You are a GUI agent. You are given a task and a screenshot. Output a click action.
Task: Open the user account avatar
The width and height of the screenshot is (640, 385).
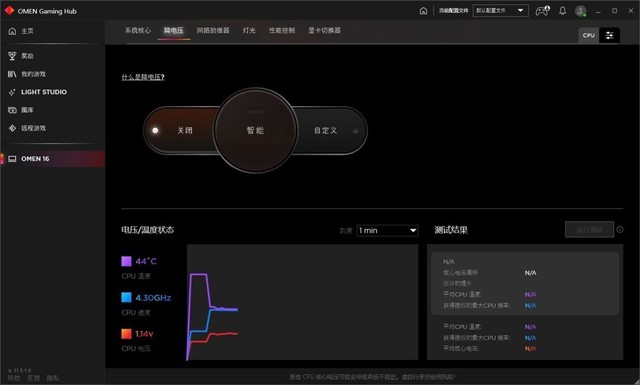click(x=580, y=11)
